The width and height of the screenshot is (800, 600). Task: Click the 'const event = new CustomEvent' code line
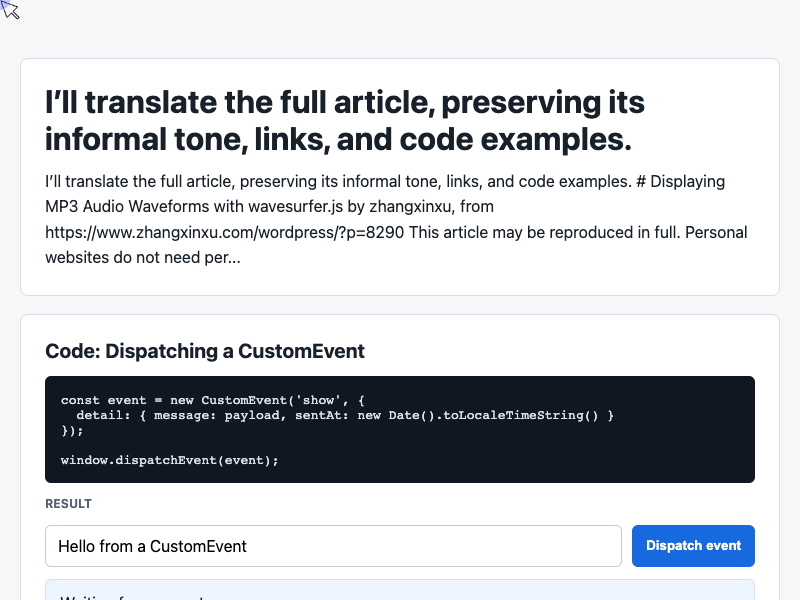[x=213, y=400]
